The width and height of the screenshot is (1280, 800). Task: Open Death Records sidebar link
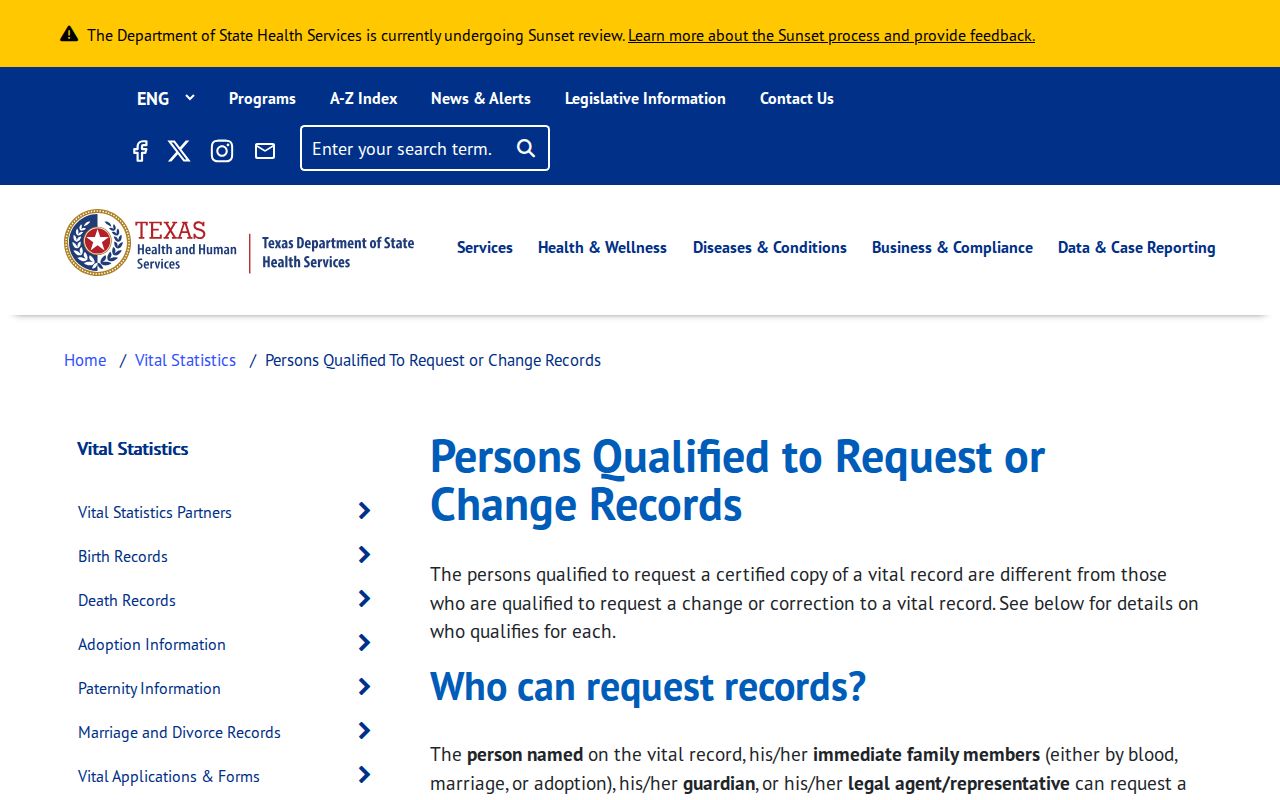tap(127, 600)
